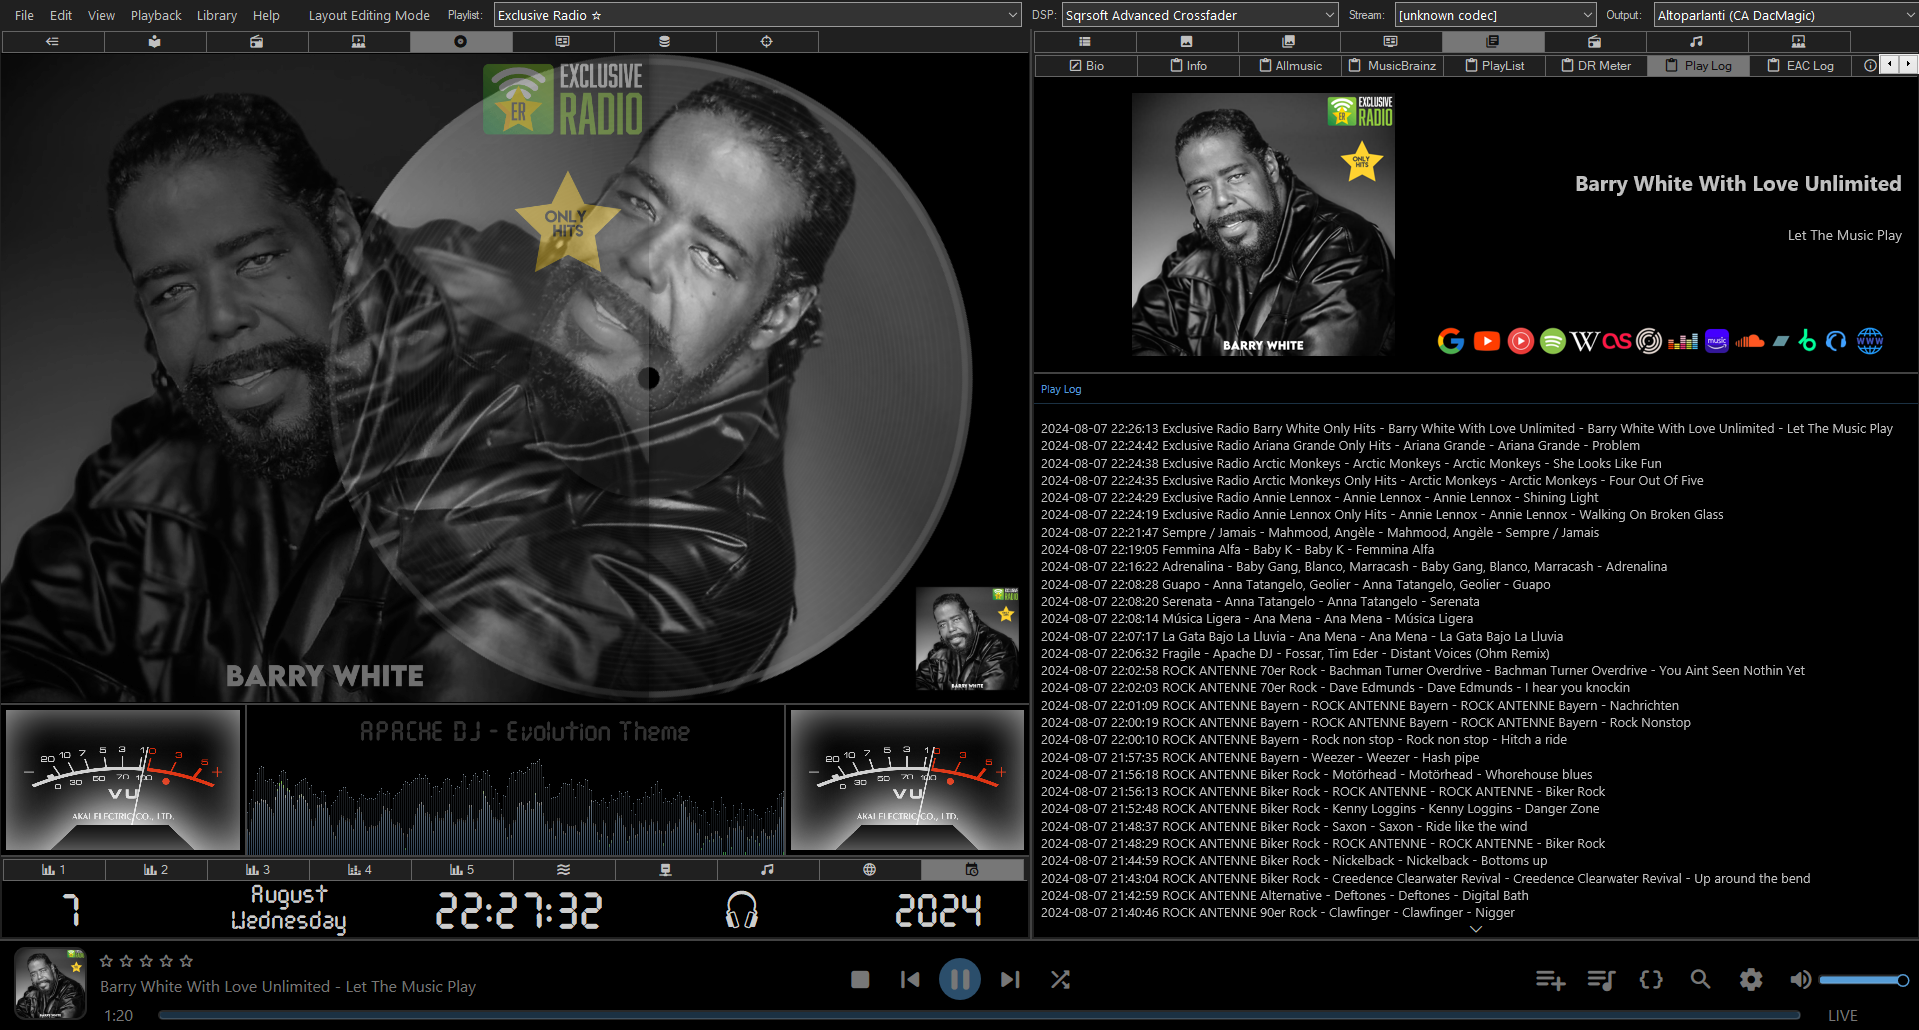This screenshot has width=1919, height=1030.
Task: Rate the track one star
Action: tap(106, 961)
